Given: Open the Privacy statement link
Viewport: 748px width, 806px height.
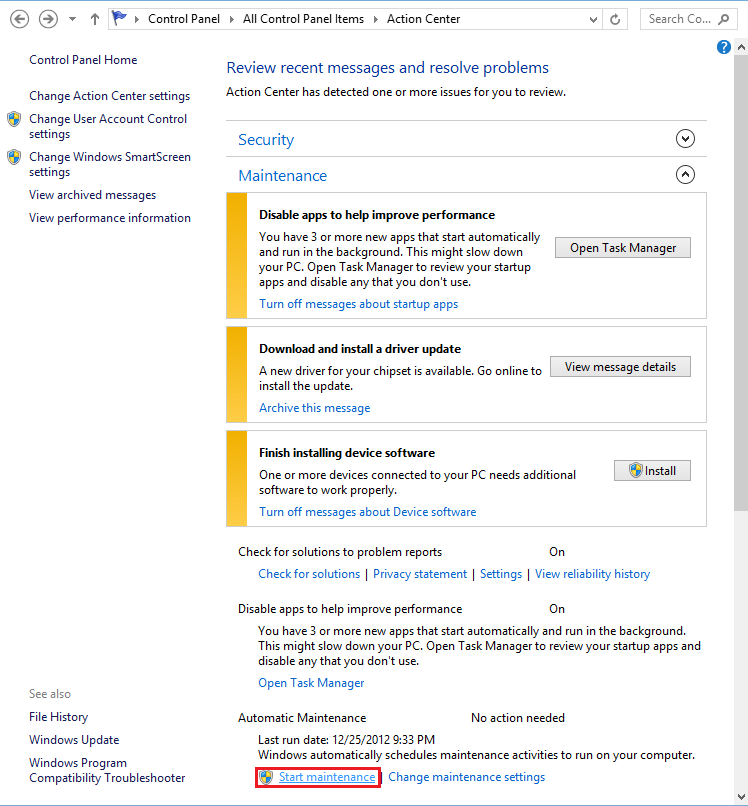Looking at the screenshot, I should (x=419, y=574).
